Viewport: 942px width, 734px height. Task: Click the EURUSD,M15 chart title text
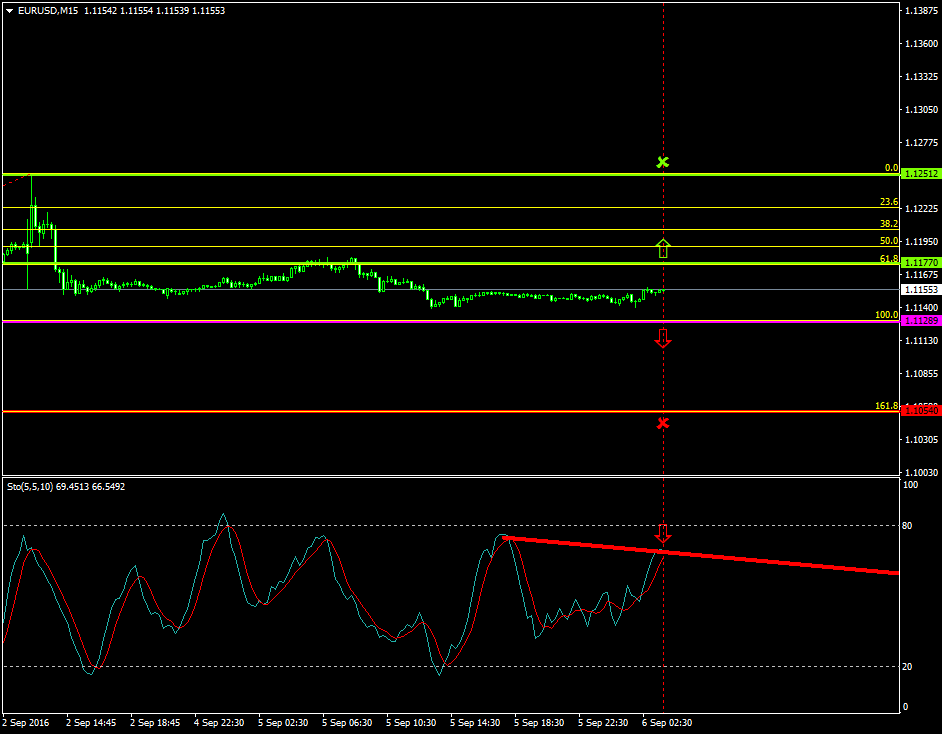pyautogui.click(x=48, y=11)
